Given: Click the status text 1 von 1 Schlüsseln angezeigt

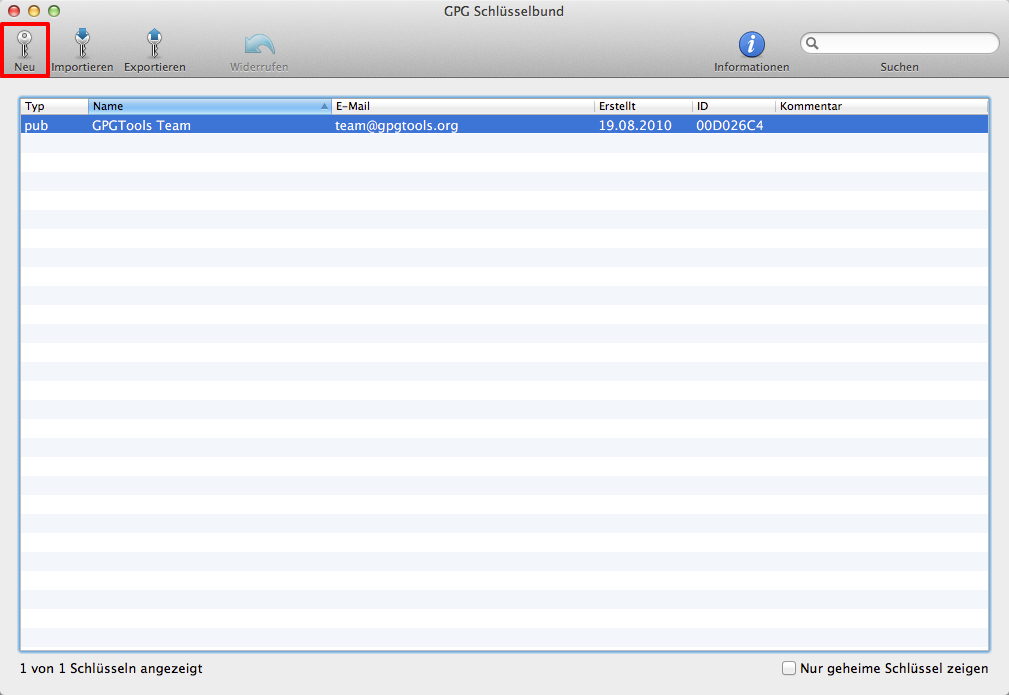Looking at the screenshot, I should (111, 668).
